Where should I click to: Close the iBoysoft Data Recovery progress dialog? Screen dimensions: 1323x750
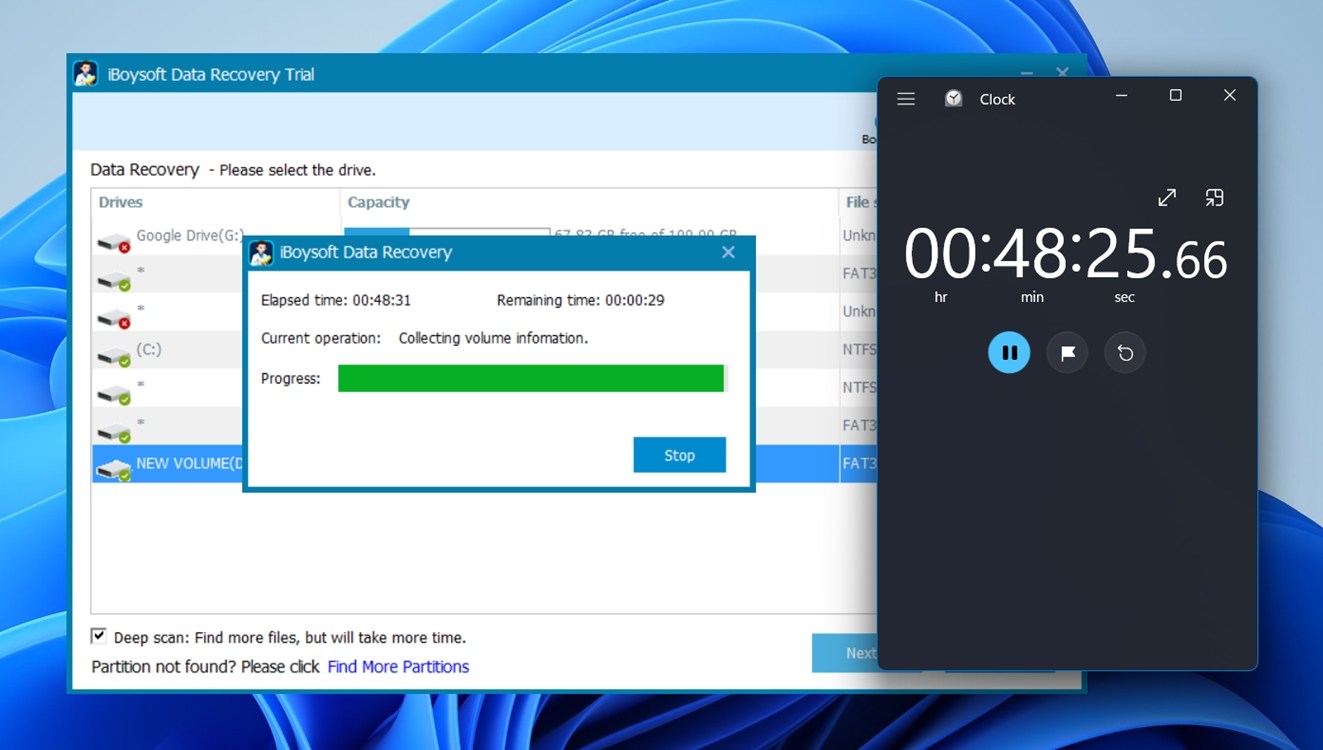(x=728, y=252)
